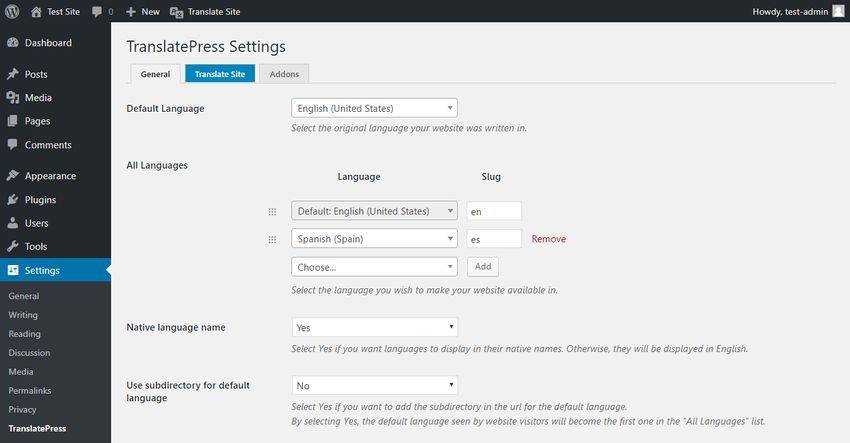Switch to the Addons tab

tap(284, 74)
